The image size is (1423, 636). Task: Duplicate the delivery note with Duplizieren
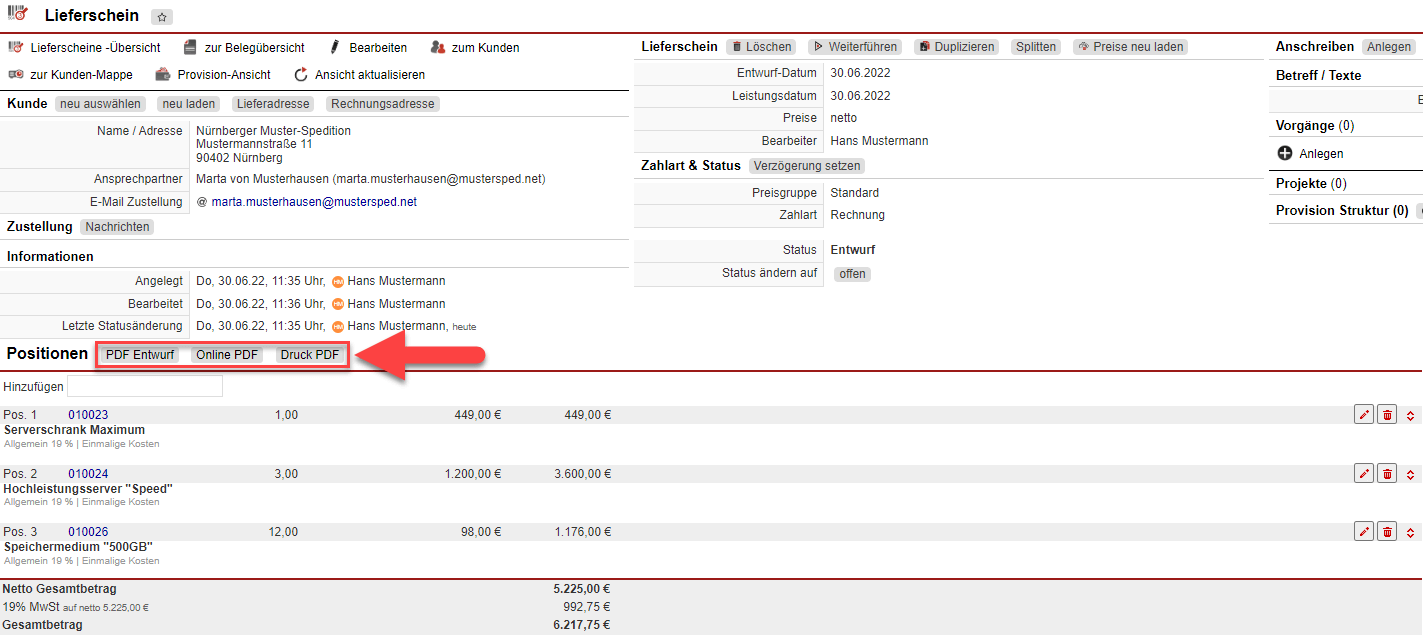(957, 47)
